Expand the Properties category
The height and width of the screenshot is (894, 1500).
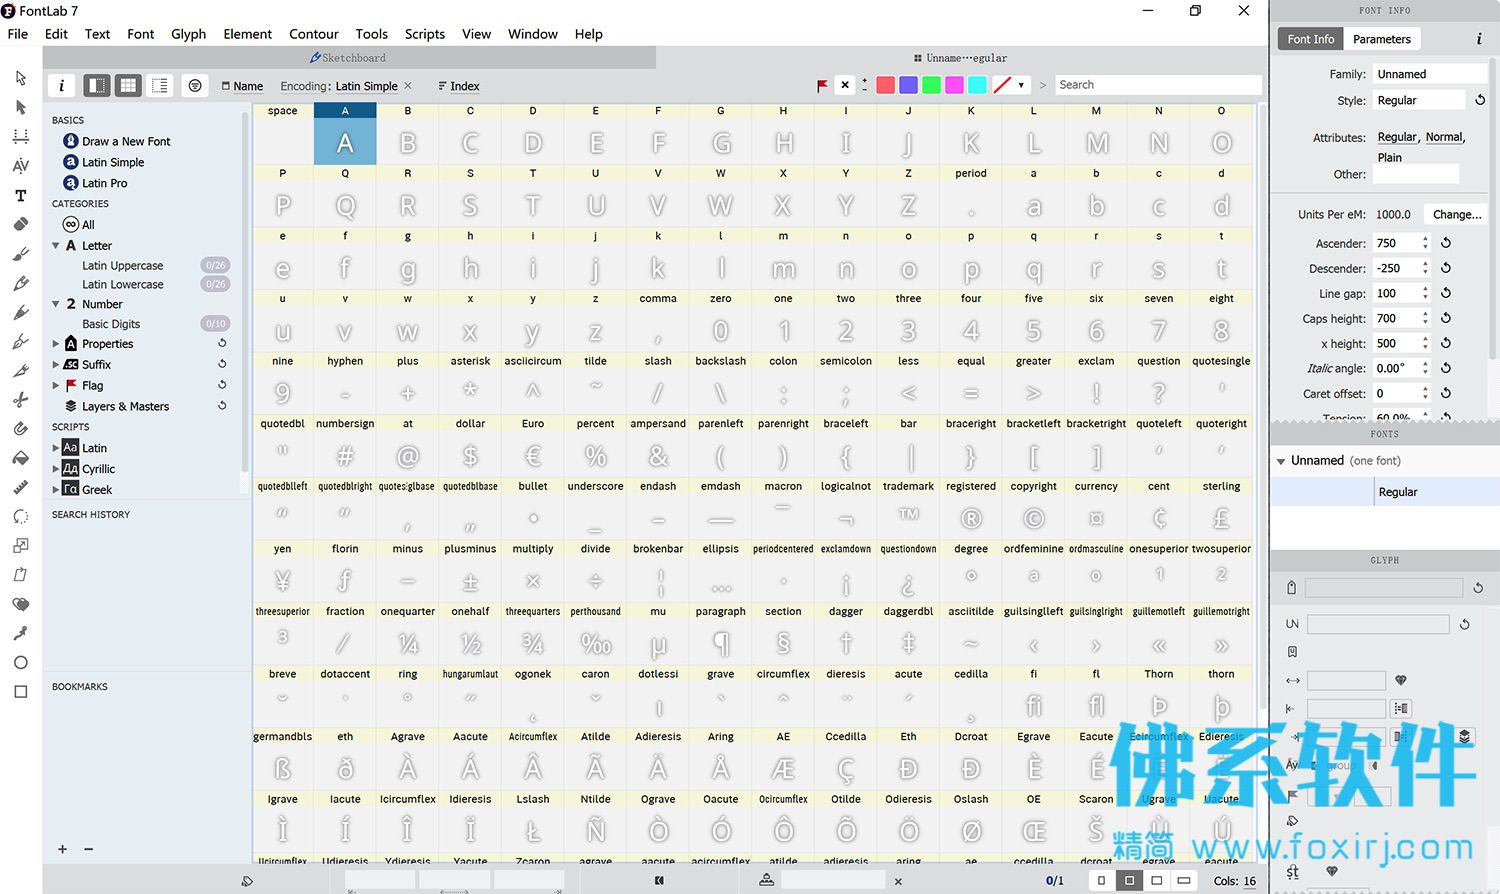point(56,343)
